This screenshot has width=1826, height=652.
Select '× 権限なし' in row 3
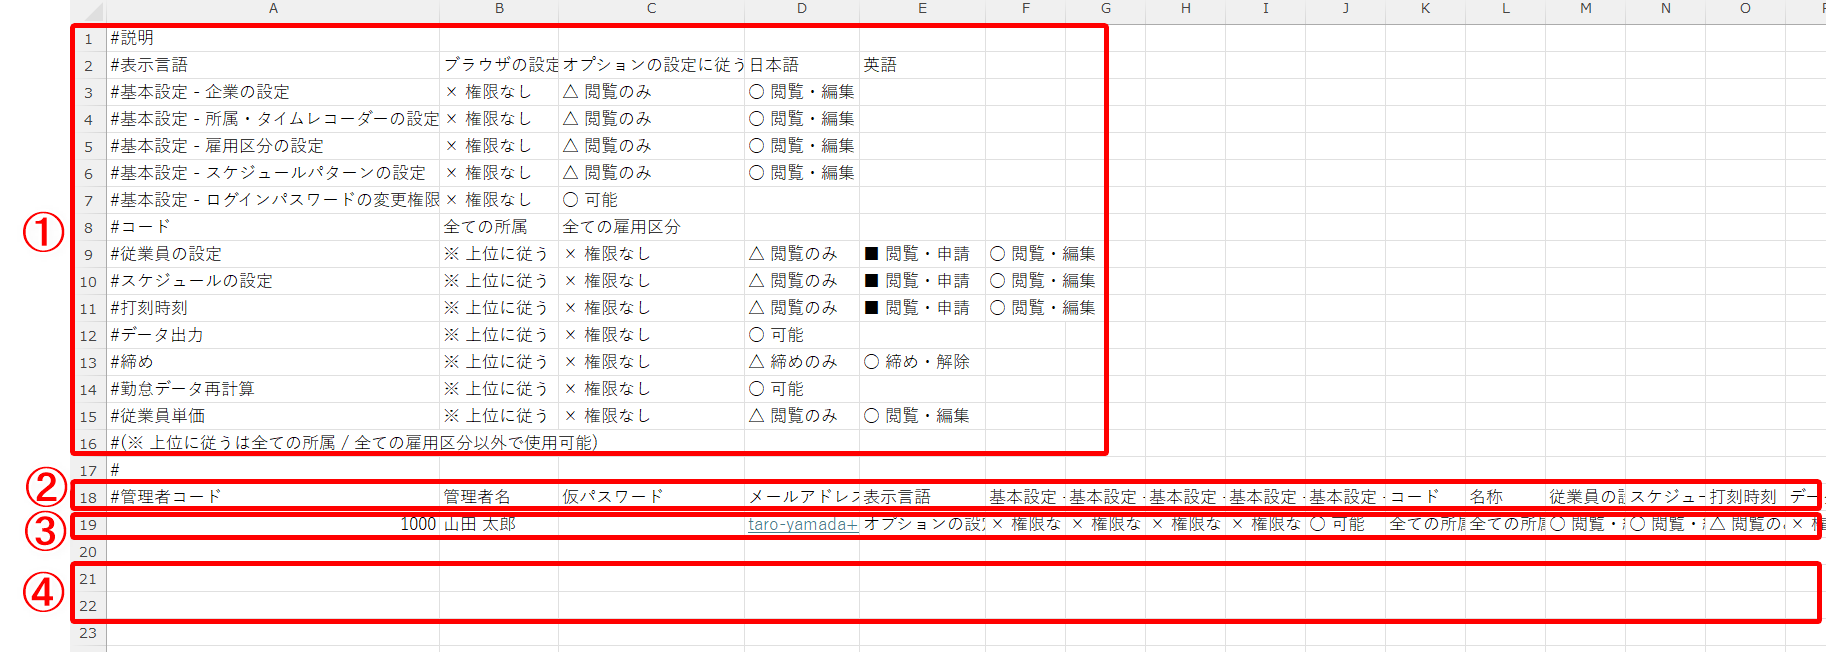499,92
